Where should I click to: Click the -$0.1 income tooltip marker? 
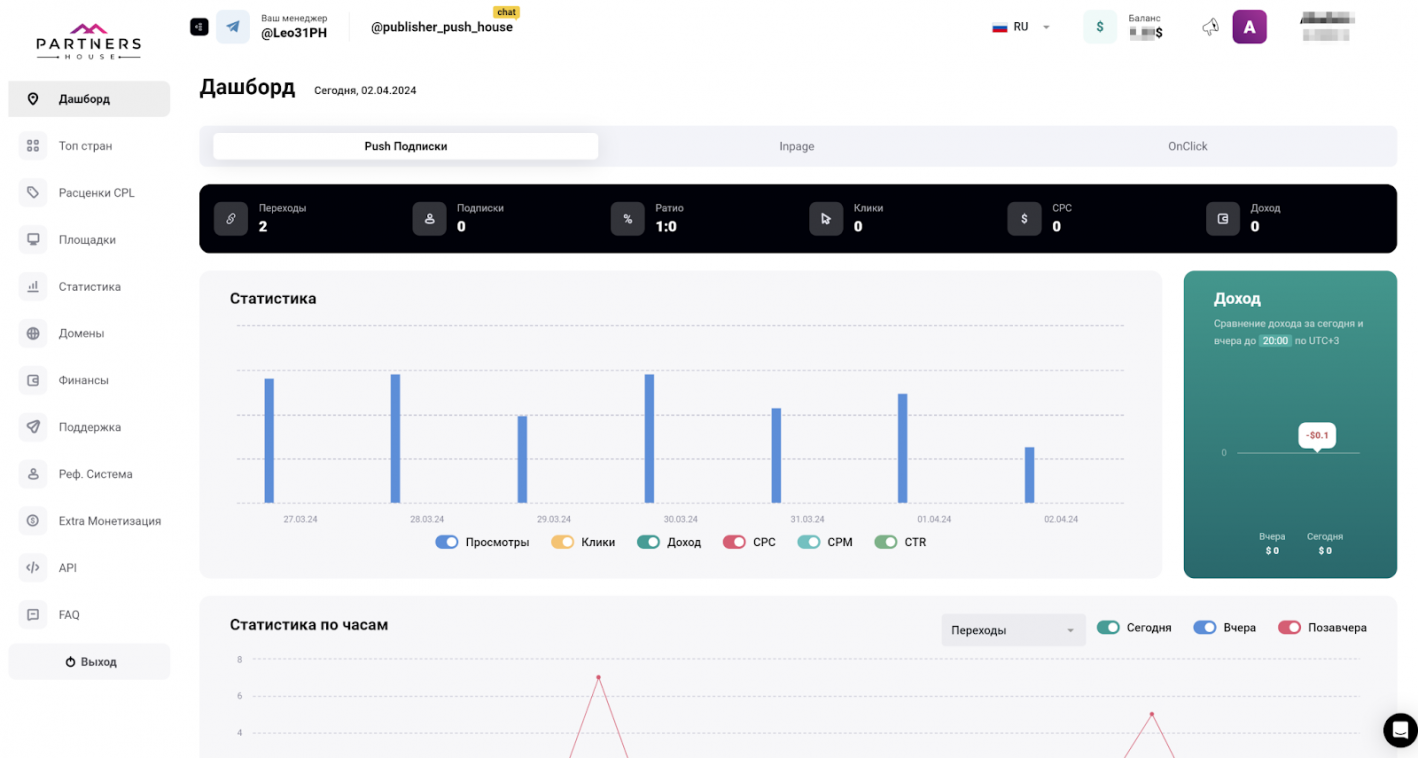coord(1317,435)
